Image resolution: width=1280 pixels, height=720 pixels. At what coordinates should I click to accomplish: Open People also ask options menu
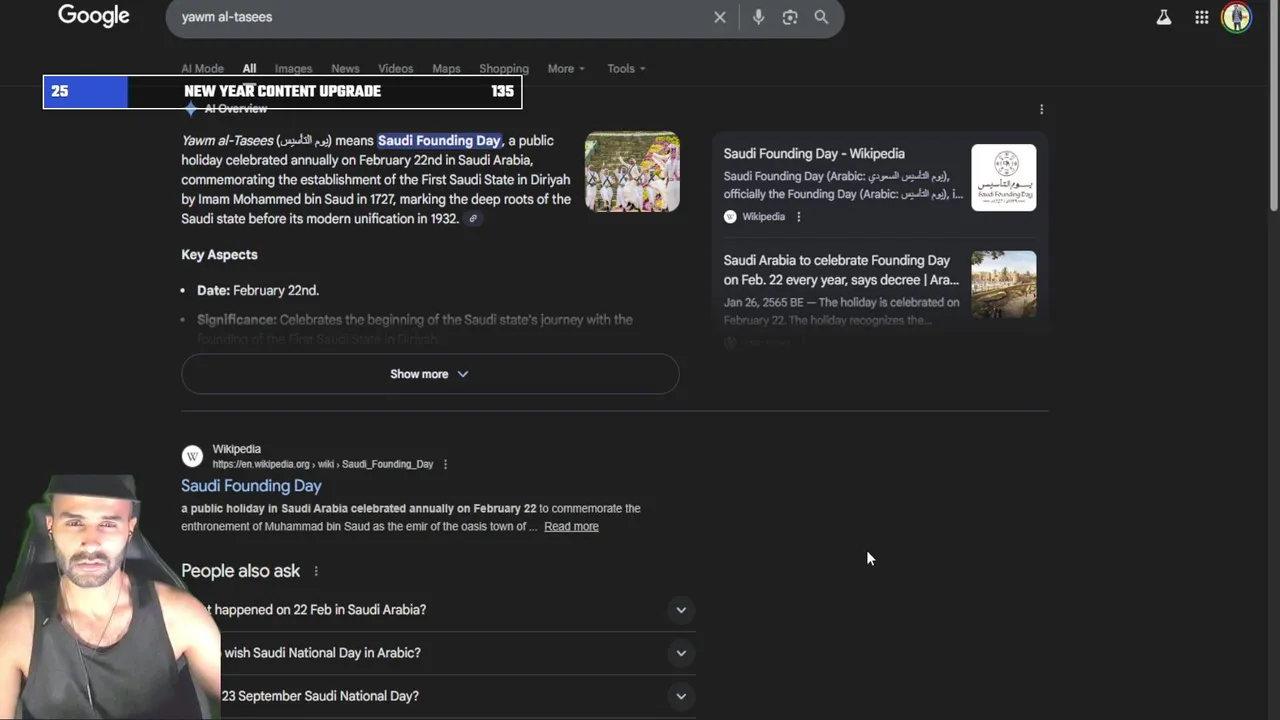point(316,571)
